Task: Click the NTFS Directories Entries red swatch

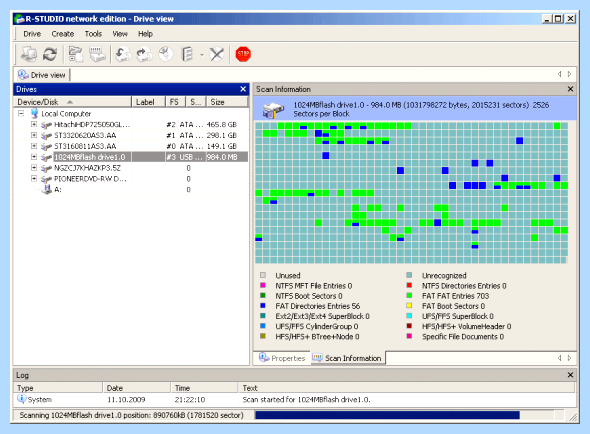Action: 409,285
